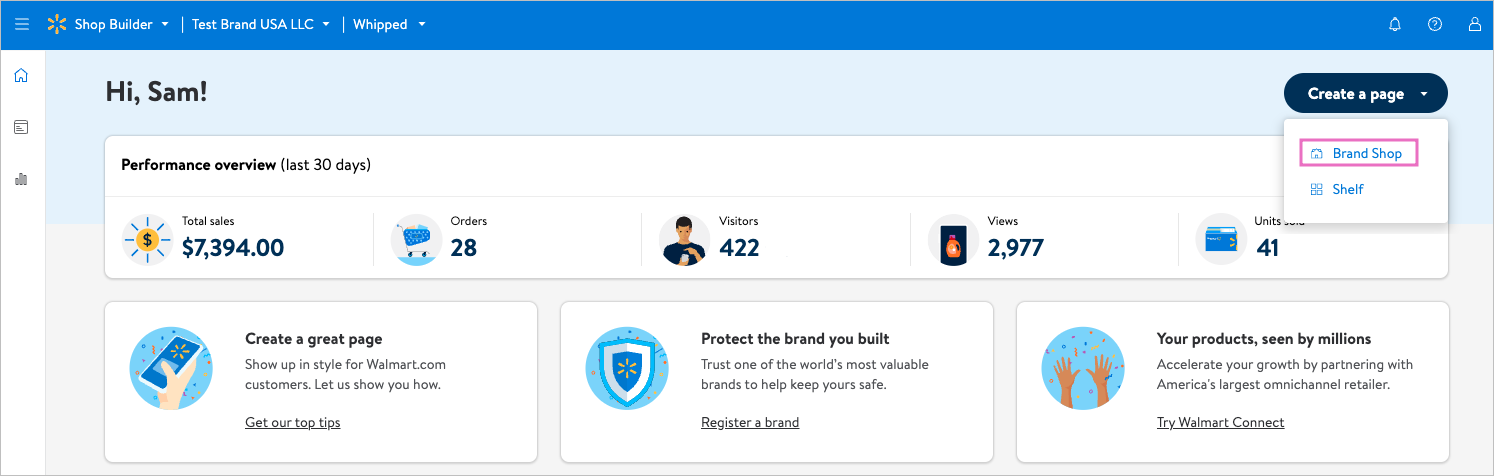Open the user account profile icon
This screenshot has width=1494, height=476.
click(1474, 25)
